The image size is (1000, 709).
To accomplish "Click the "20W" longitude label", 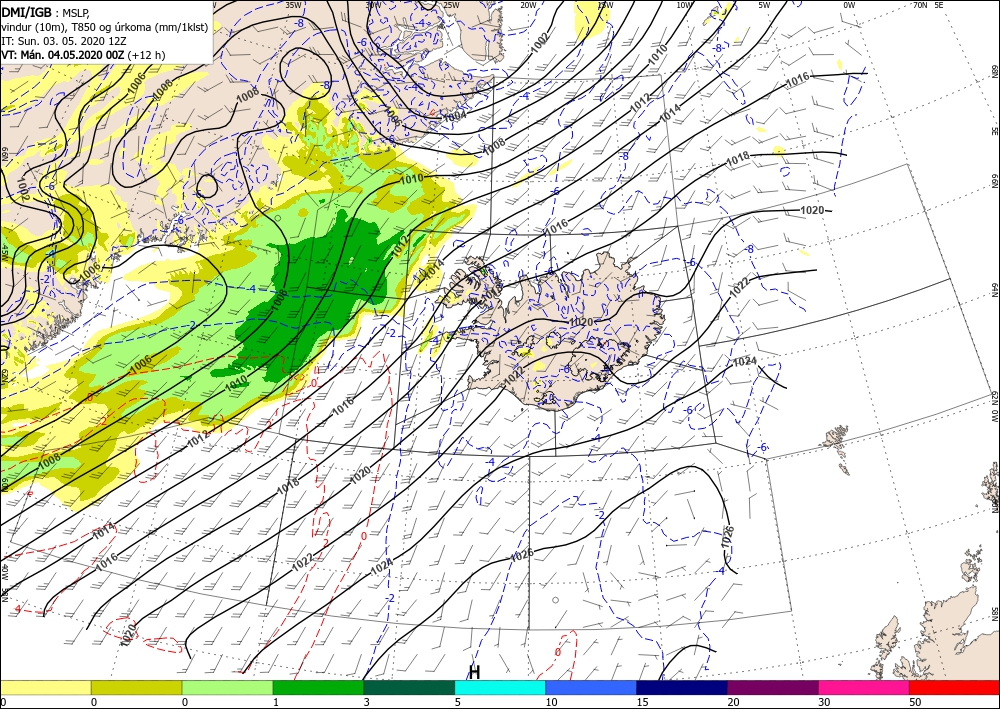I will [528, 5].
